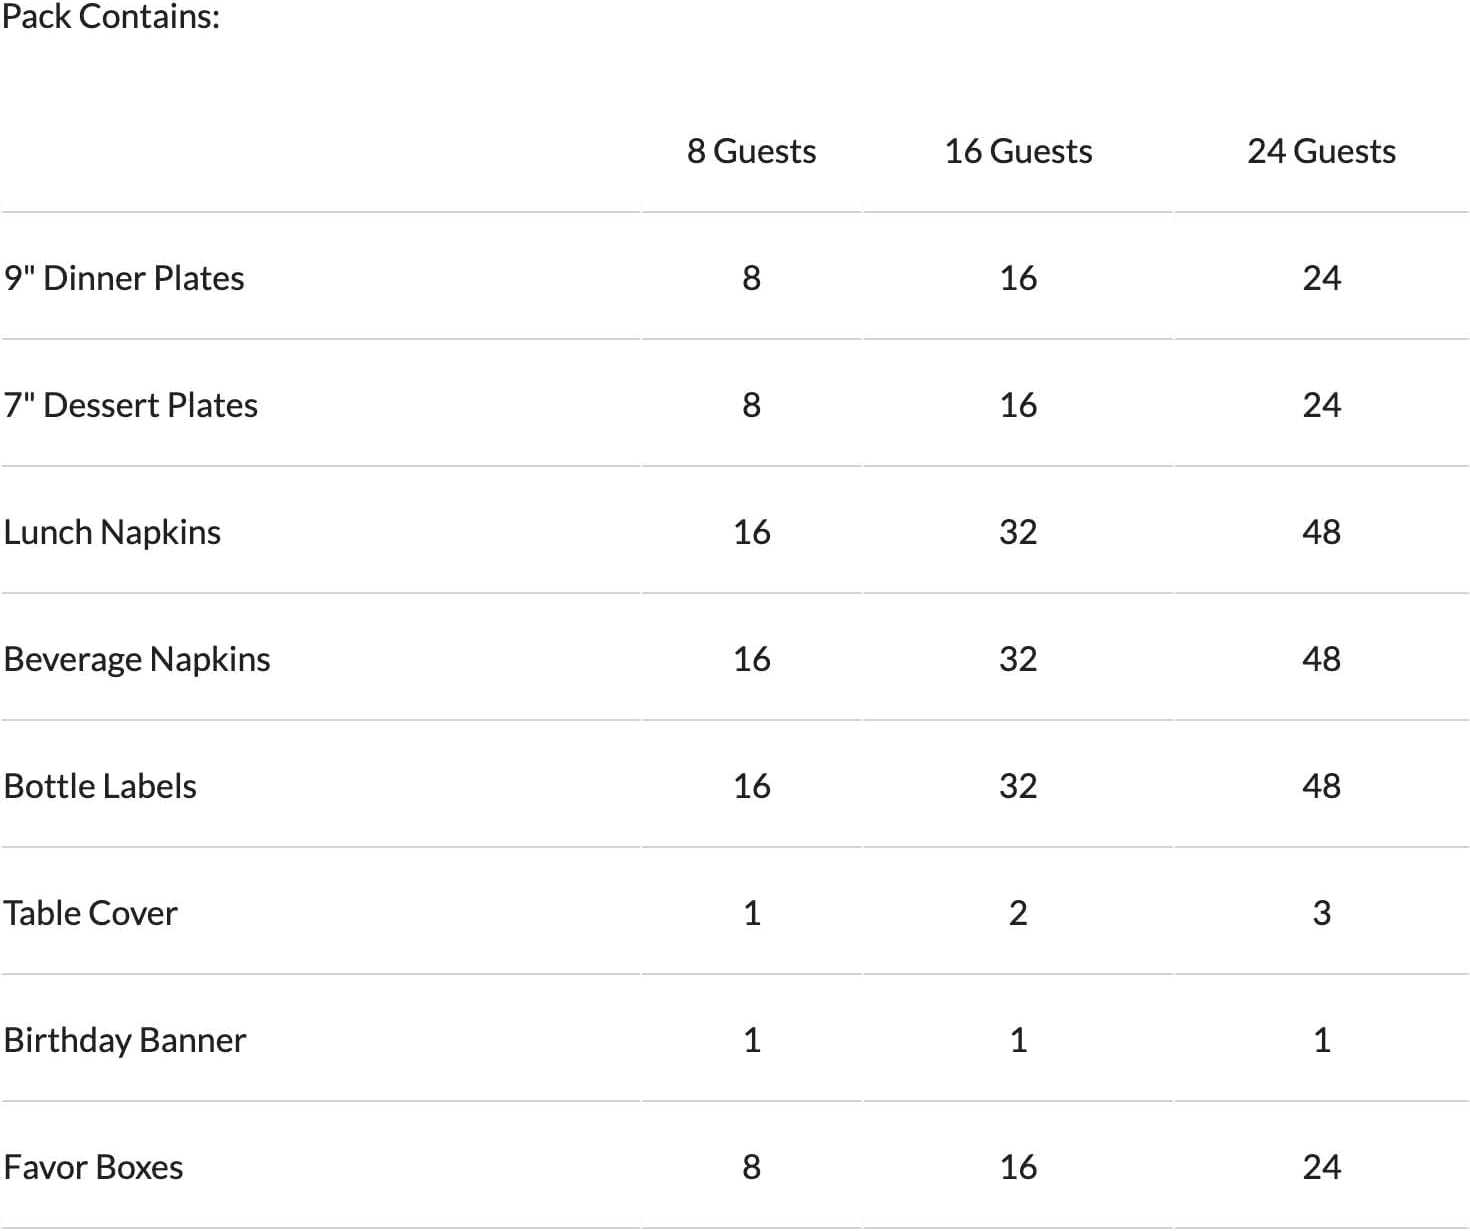The height and width of the screenshot is (1231, 1470).
Task: Click the Bottle Labels row label
Action: [x=100, y=786]
